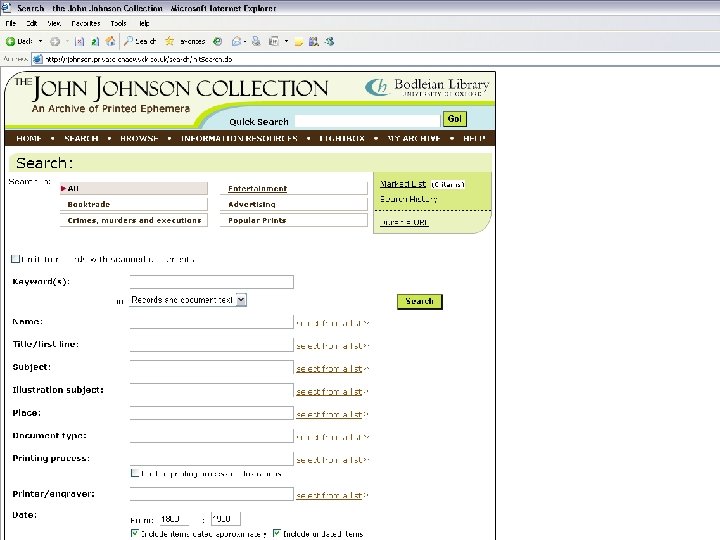Open the Tools menu
720x540 pixels.
(x=118, y=23)
